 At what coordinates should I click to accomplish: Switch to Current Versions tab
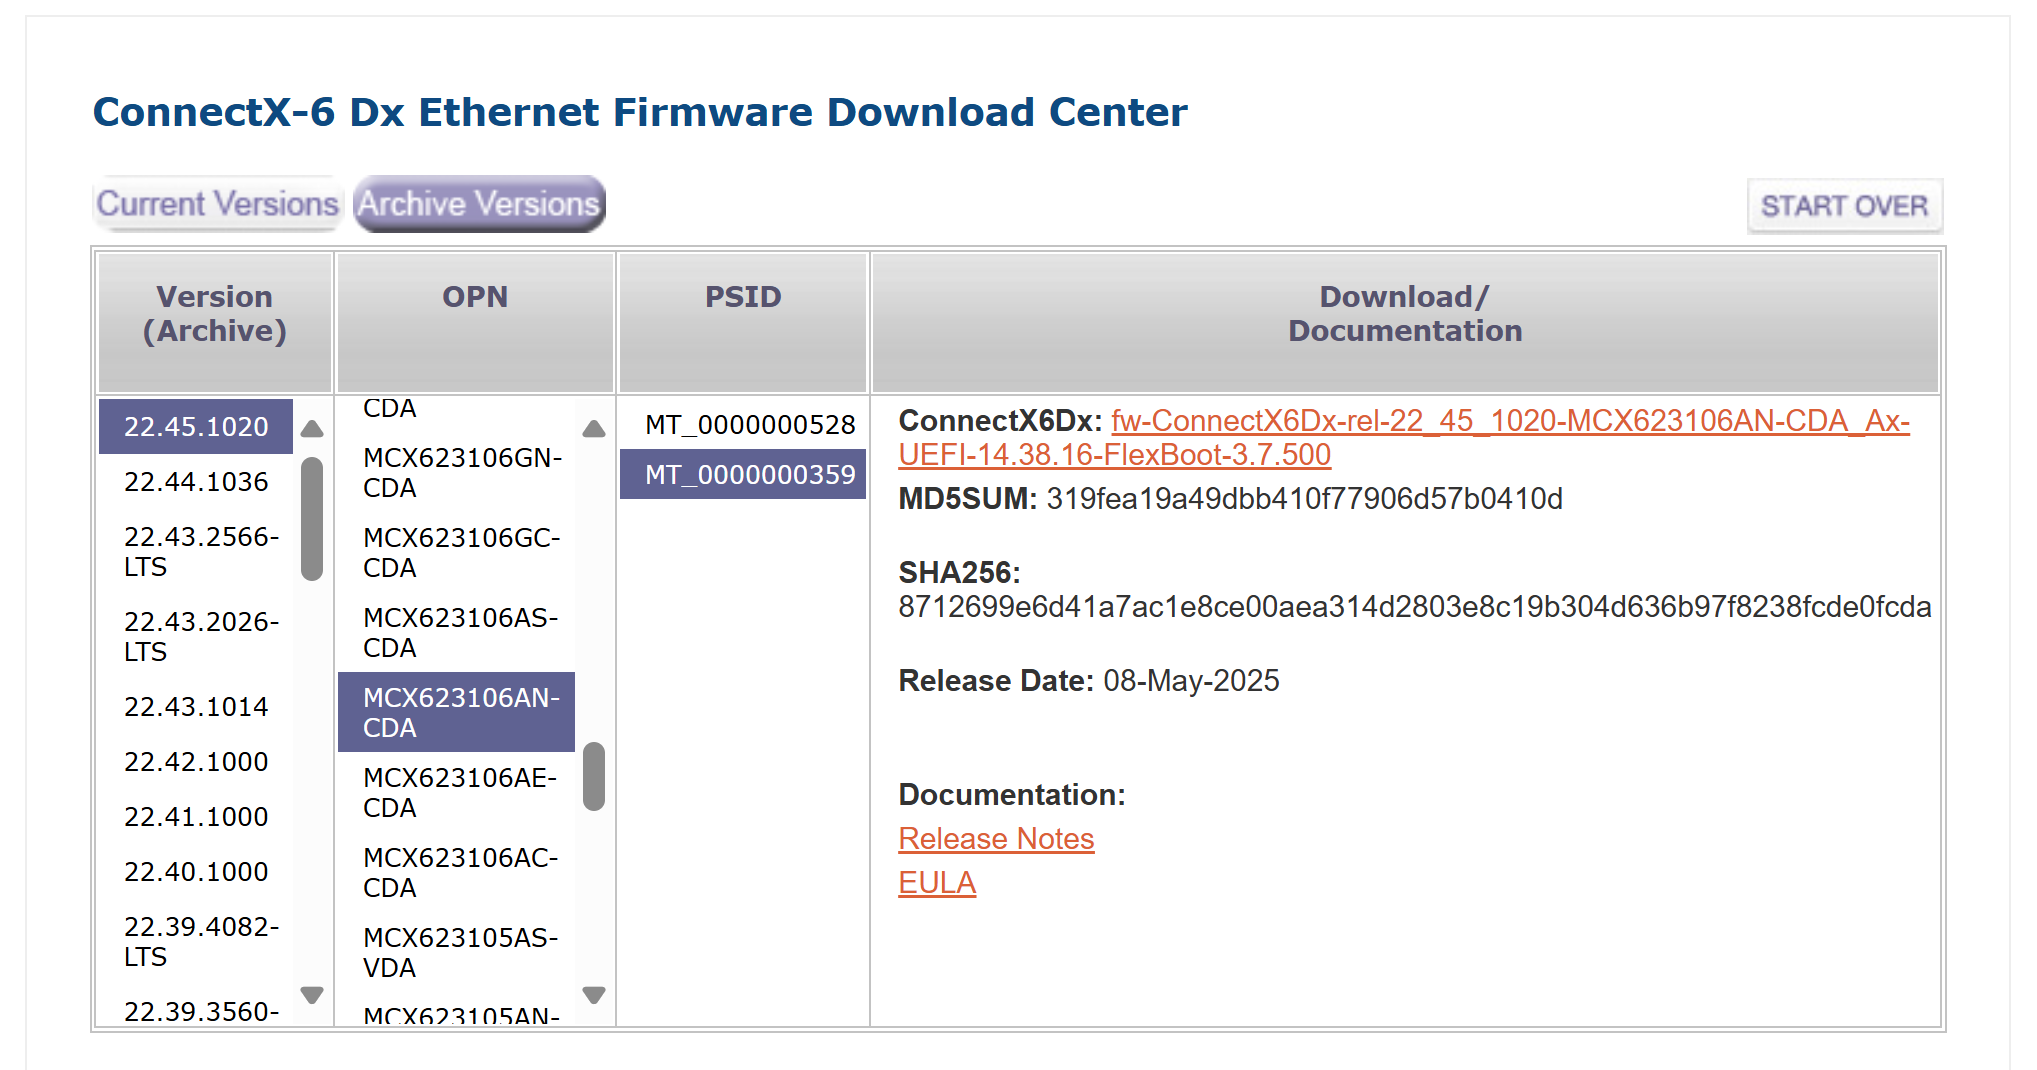pos(218,204)
